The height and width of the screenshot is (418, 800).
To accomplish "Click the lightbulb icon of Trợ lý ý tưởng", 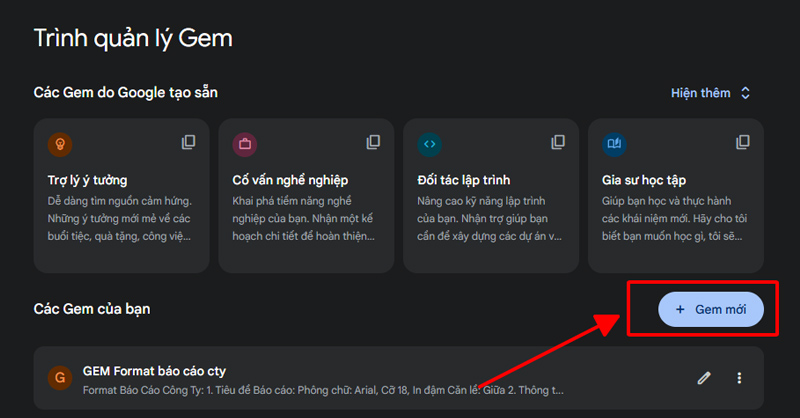I will point(60,144).
